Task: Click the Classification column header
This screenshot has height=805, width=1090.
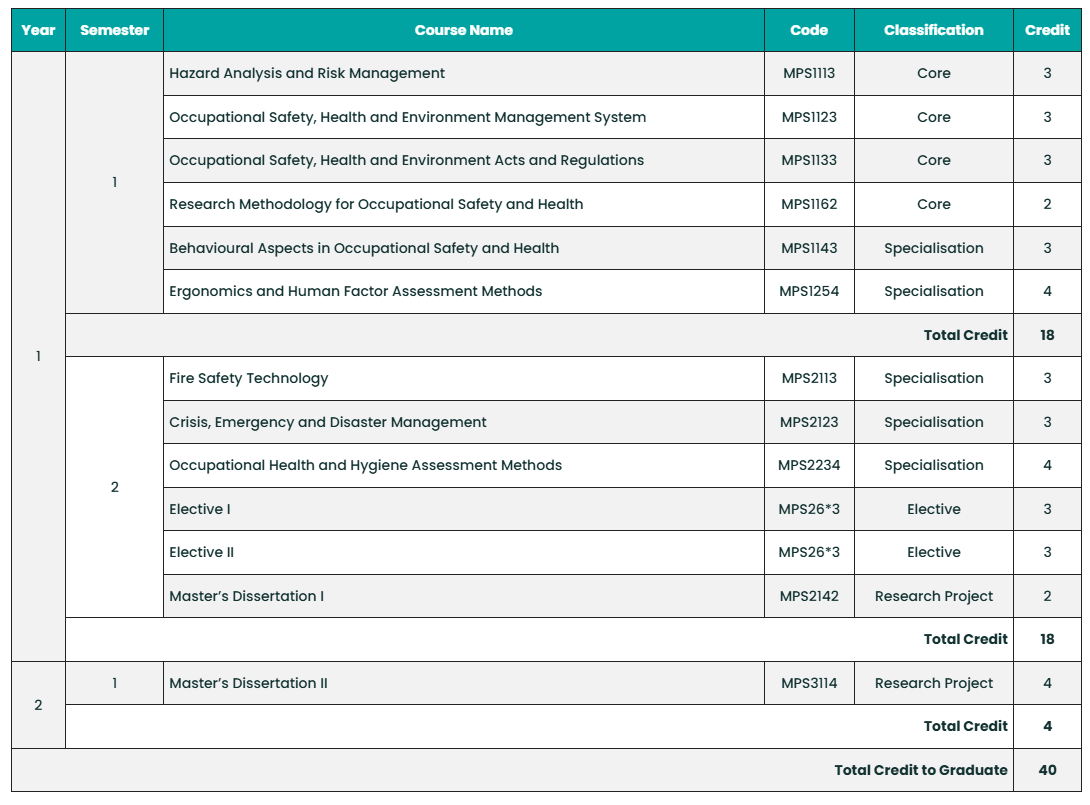Action: (x=933, y=30)
